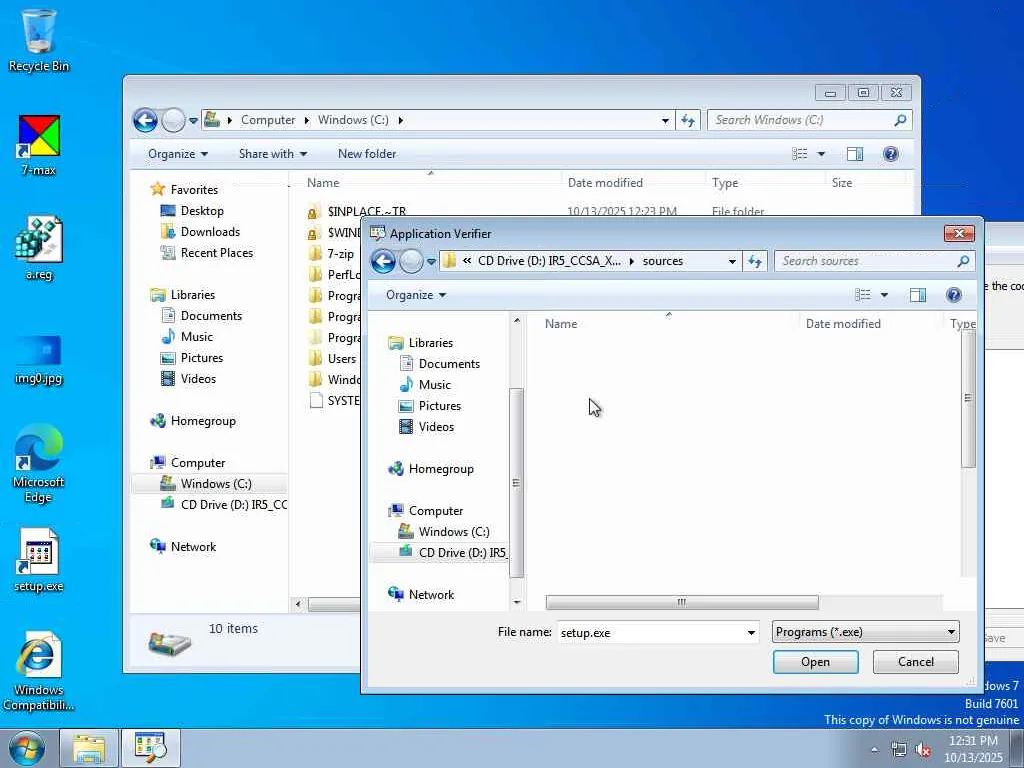Open the Programs (*.exe) file type dropdown
This screenshot has height=768, width=1024.
(x=865, y=632)
